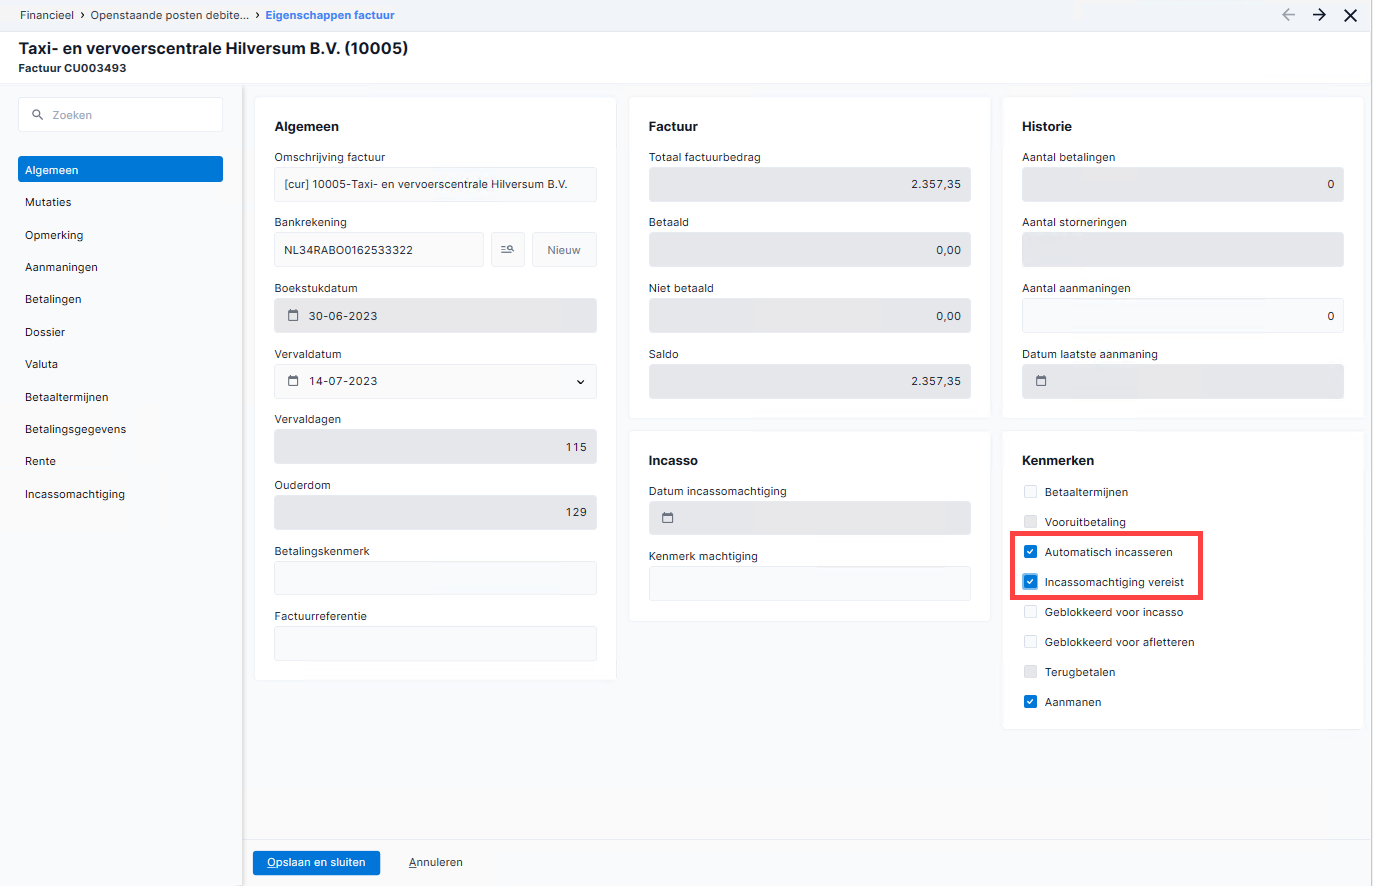The width and height of the screenshot is (1373, 886).
Task: Click the bank account lookup icon
Action: (507, 250)
